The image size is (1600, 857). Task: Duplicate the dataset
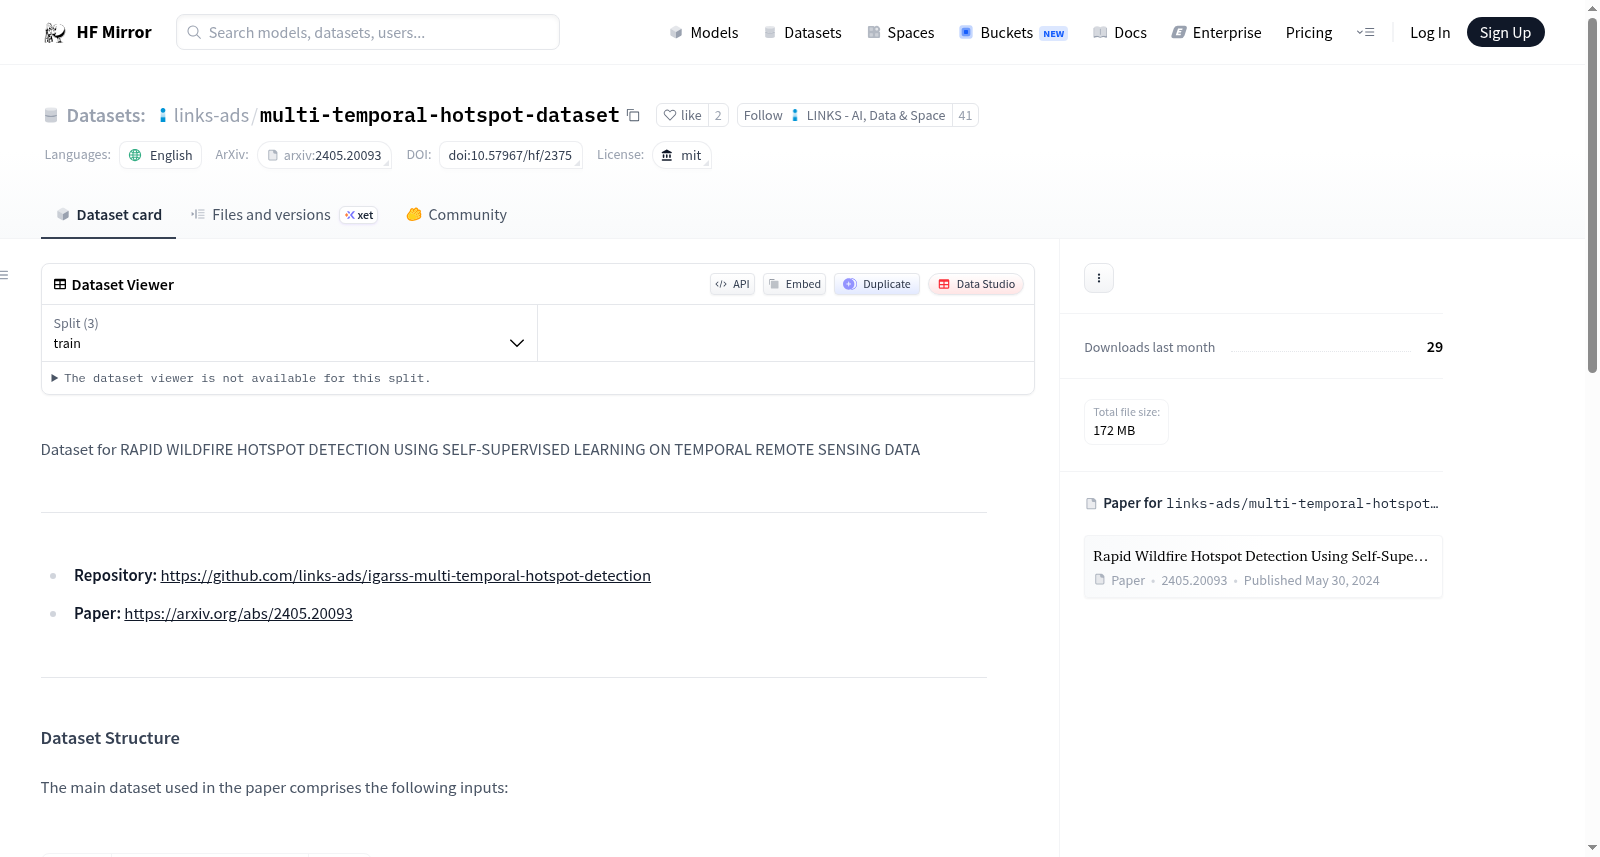(877, 284)
